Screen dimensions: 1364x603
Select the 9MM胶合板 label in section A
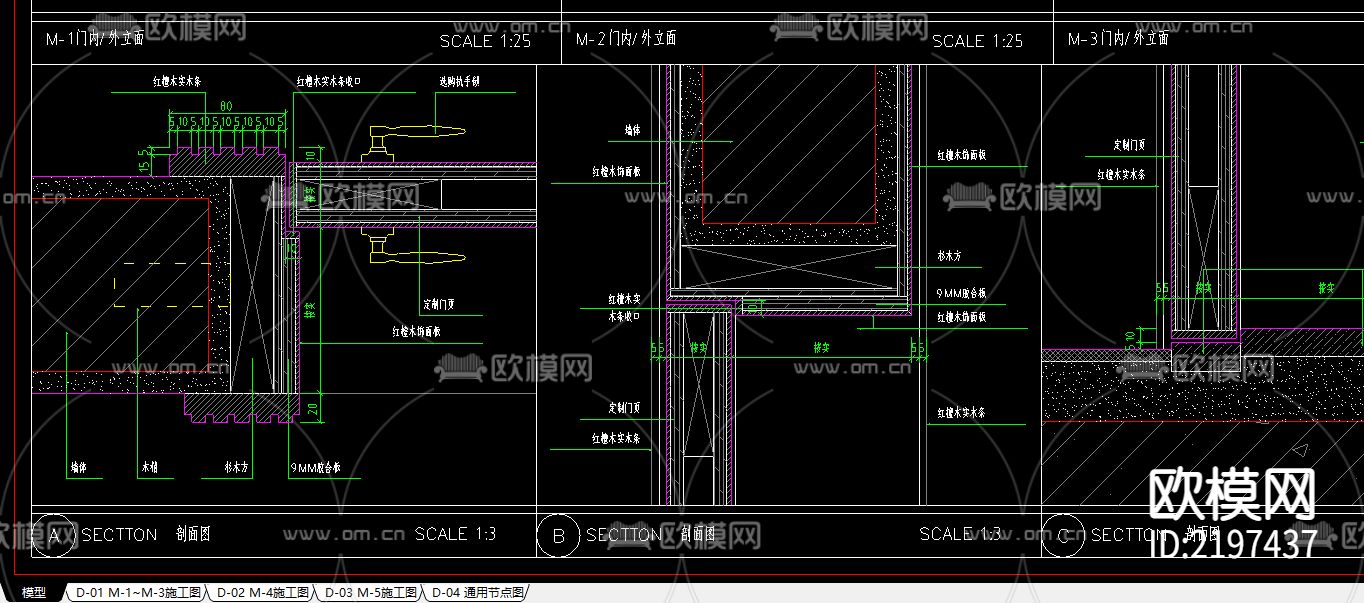(x=316, y=467)
